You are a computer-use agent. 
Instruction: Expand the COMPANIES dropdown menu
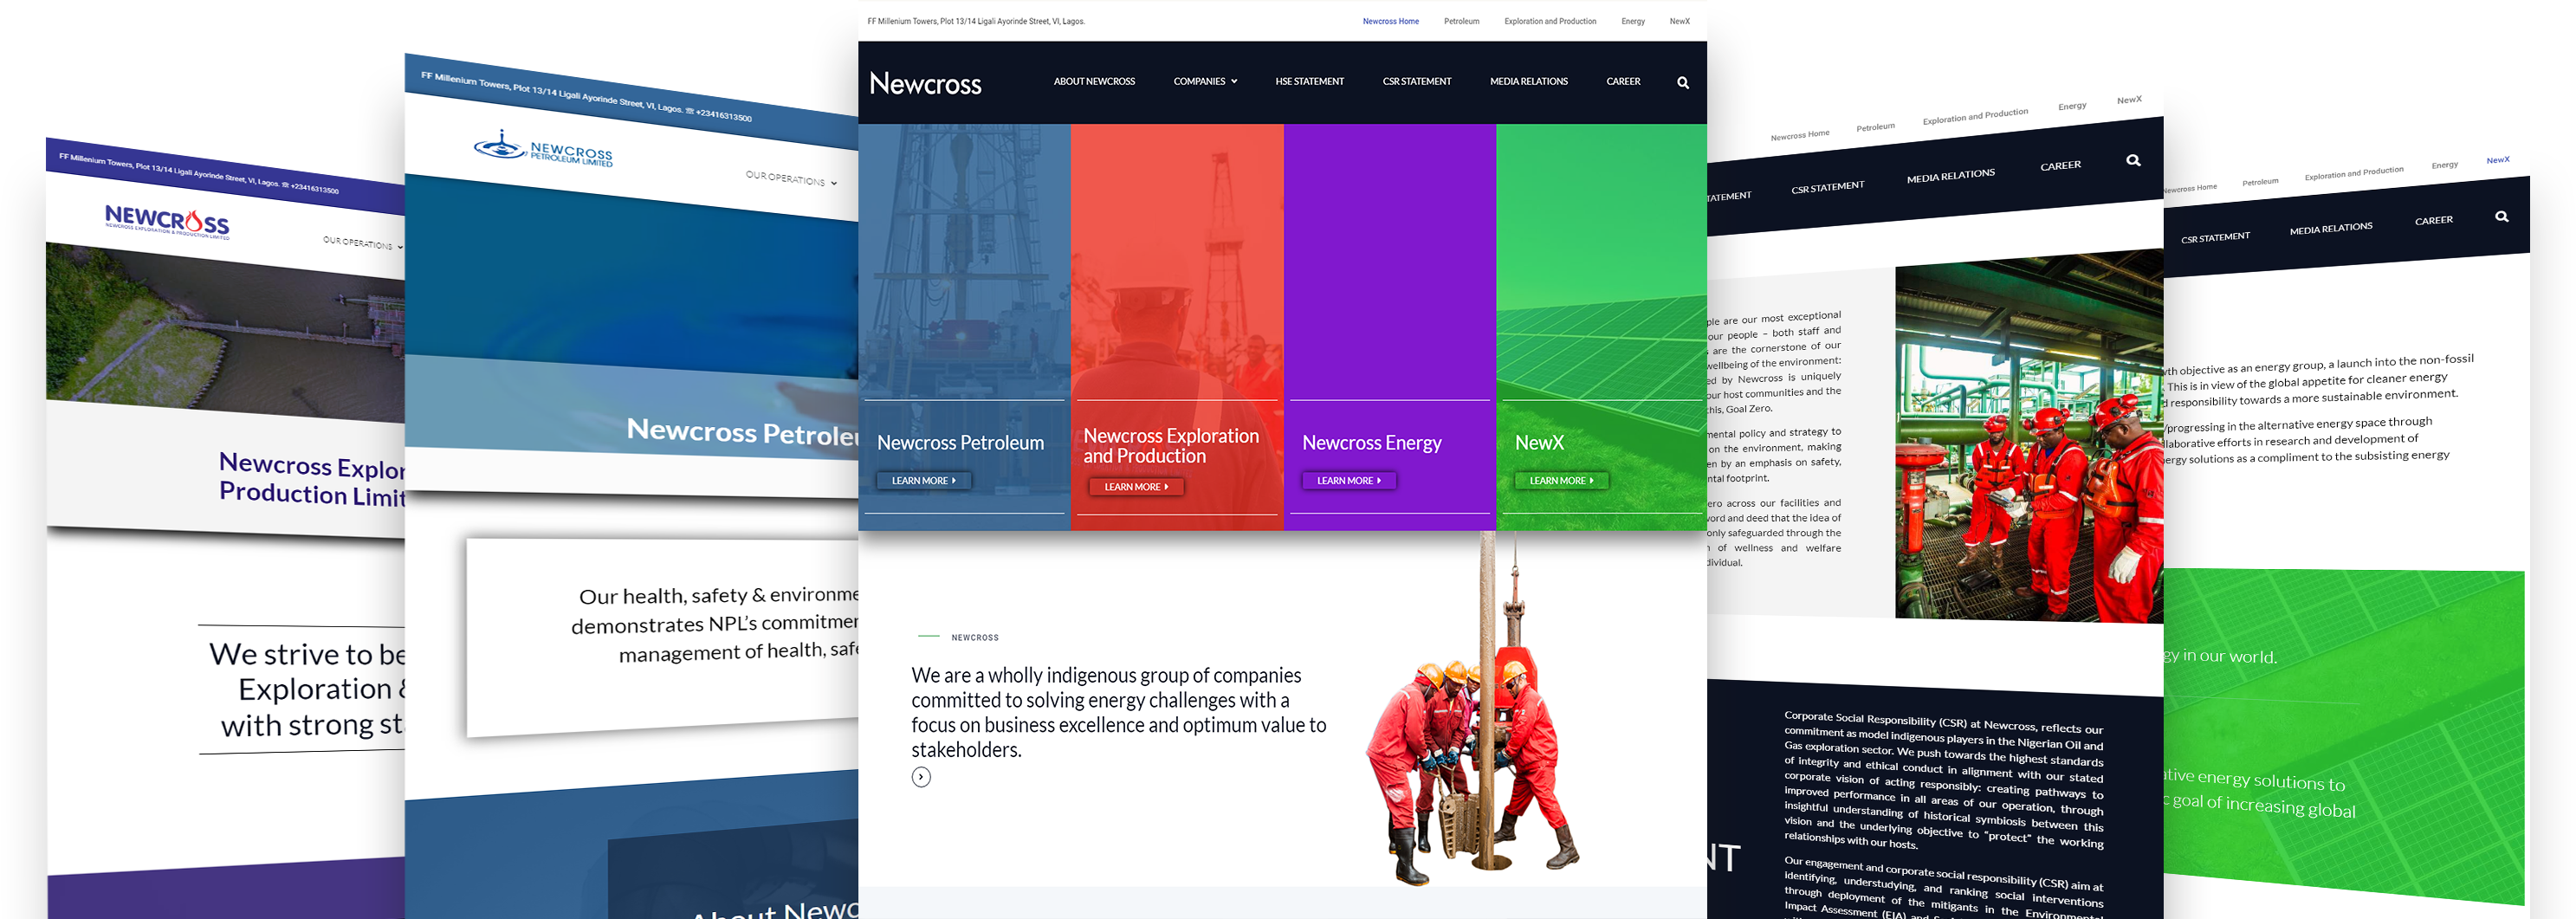pos(1205,82)
